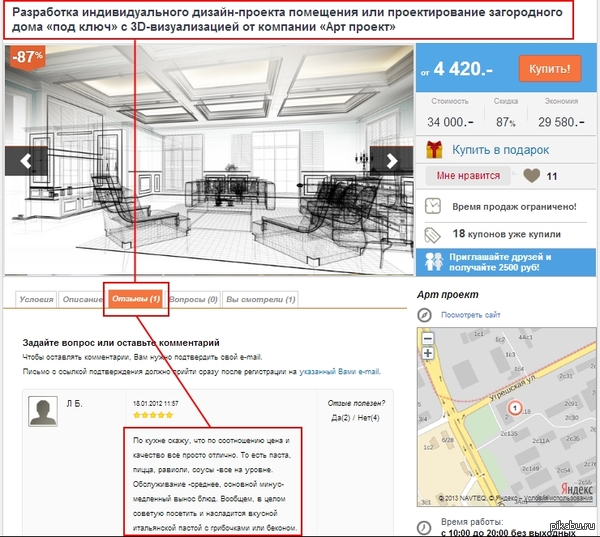Click the previous image arrow on slideshow
600x537 pixels.
pyautogui.click(x=26, y=161)
